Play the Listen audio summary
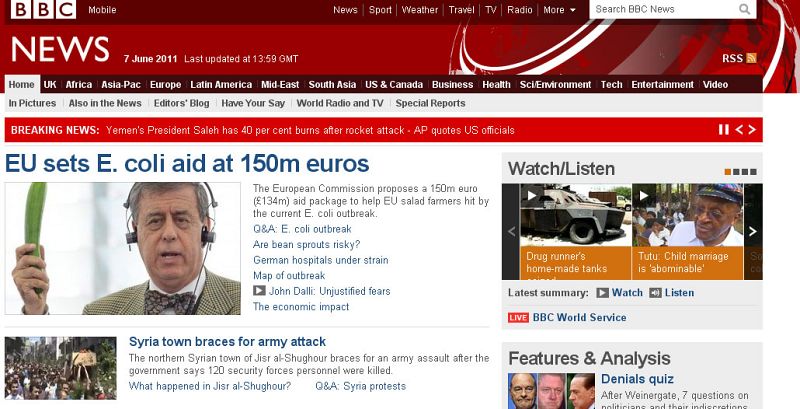This screenshot has width=800, height=409. coord(671,293)
